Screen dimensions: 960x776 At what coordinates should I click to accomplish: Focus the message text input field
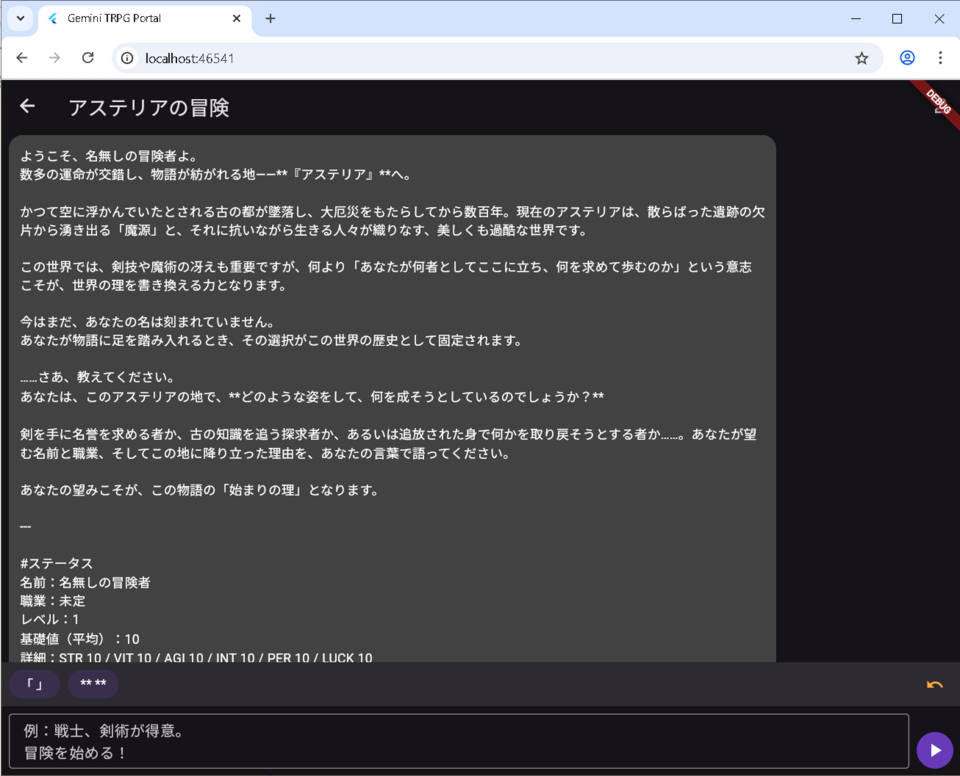458,741
